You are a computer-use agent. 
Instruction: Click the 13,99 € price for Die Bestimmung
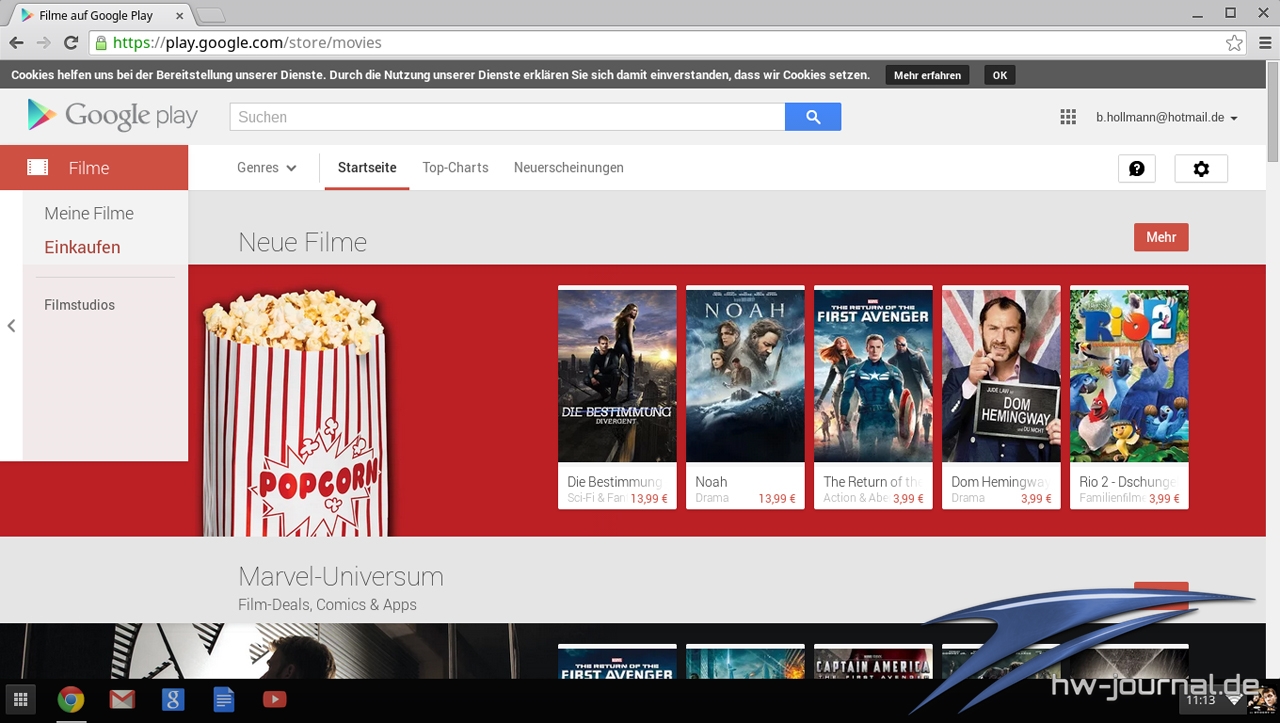(649, 498)
